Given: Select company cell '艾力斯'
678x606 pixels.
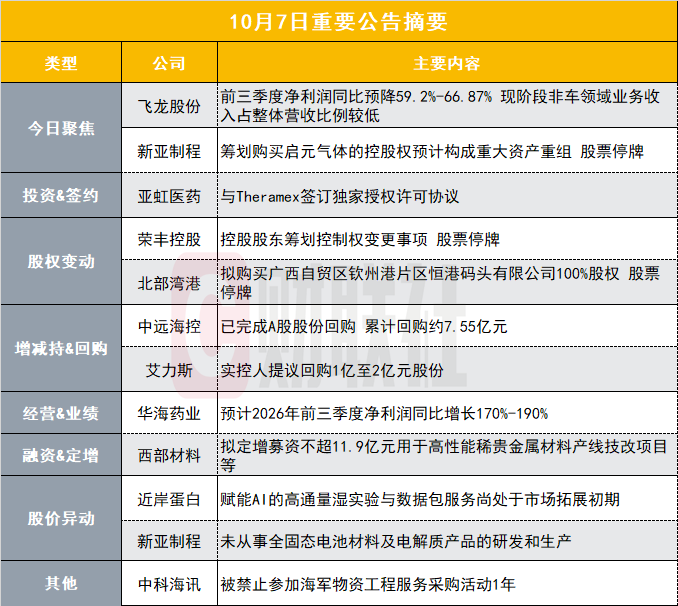Looking at the screenshot, I should (169, 370).
